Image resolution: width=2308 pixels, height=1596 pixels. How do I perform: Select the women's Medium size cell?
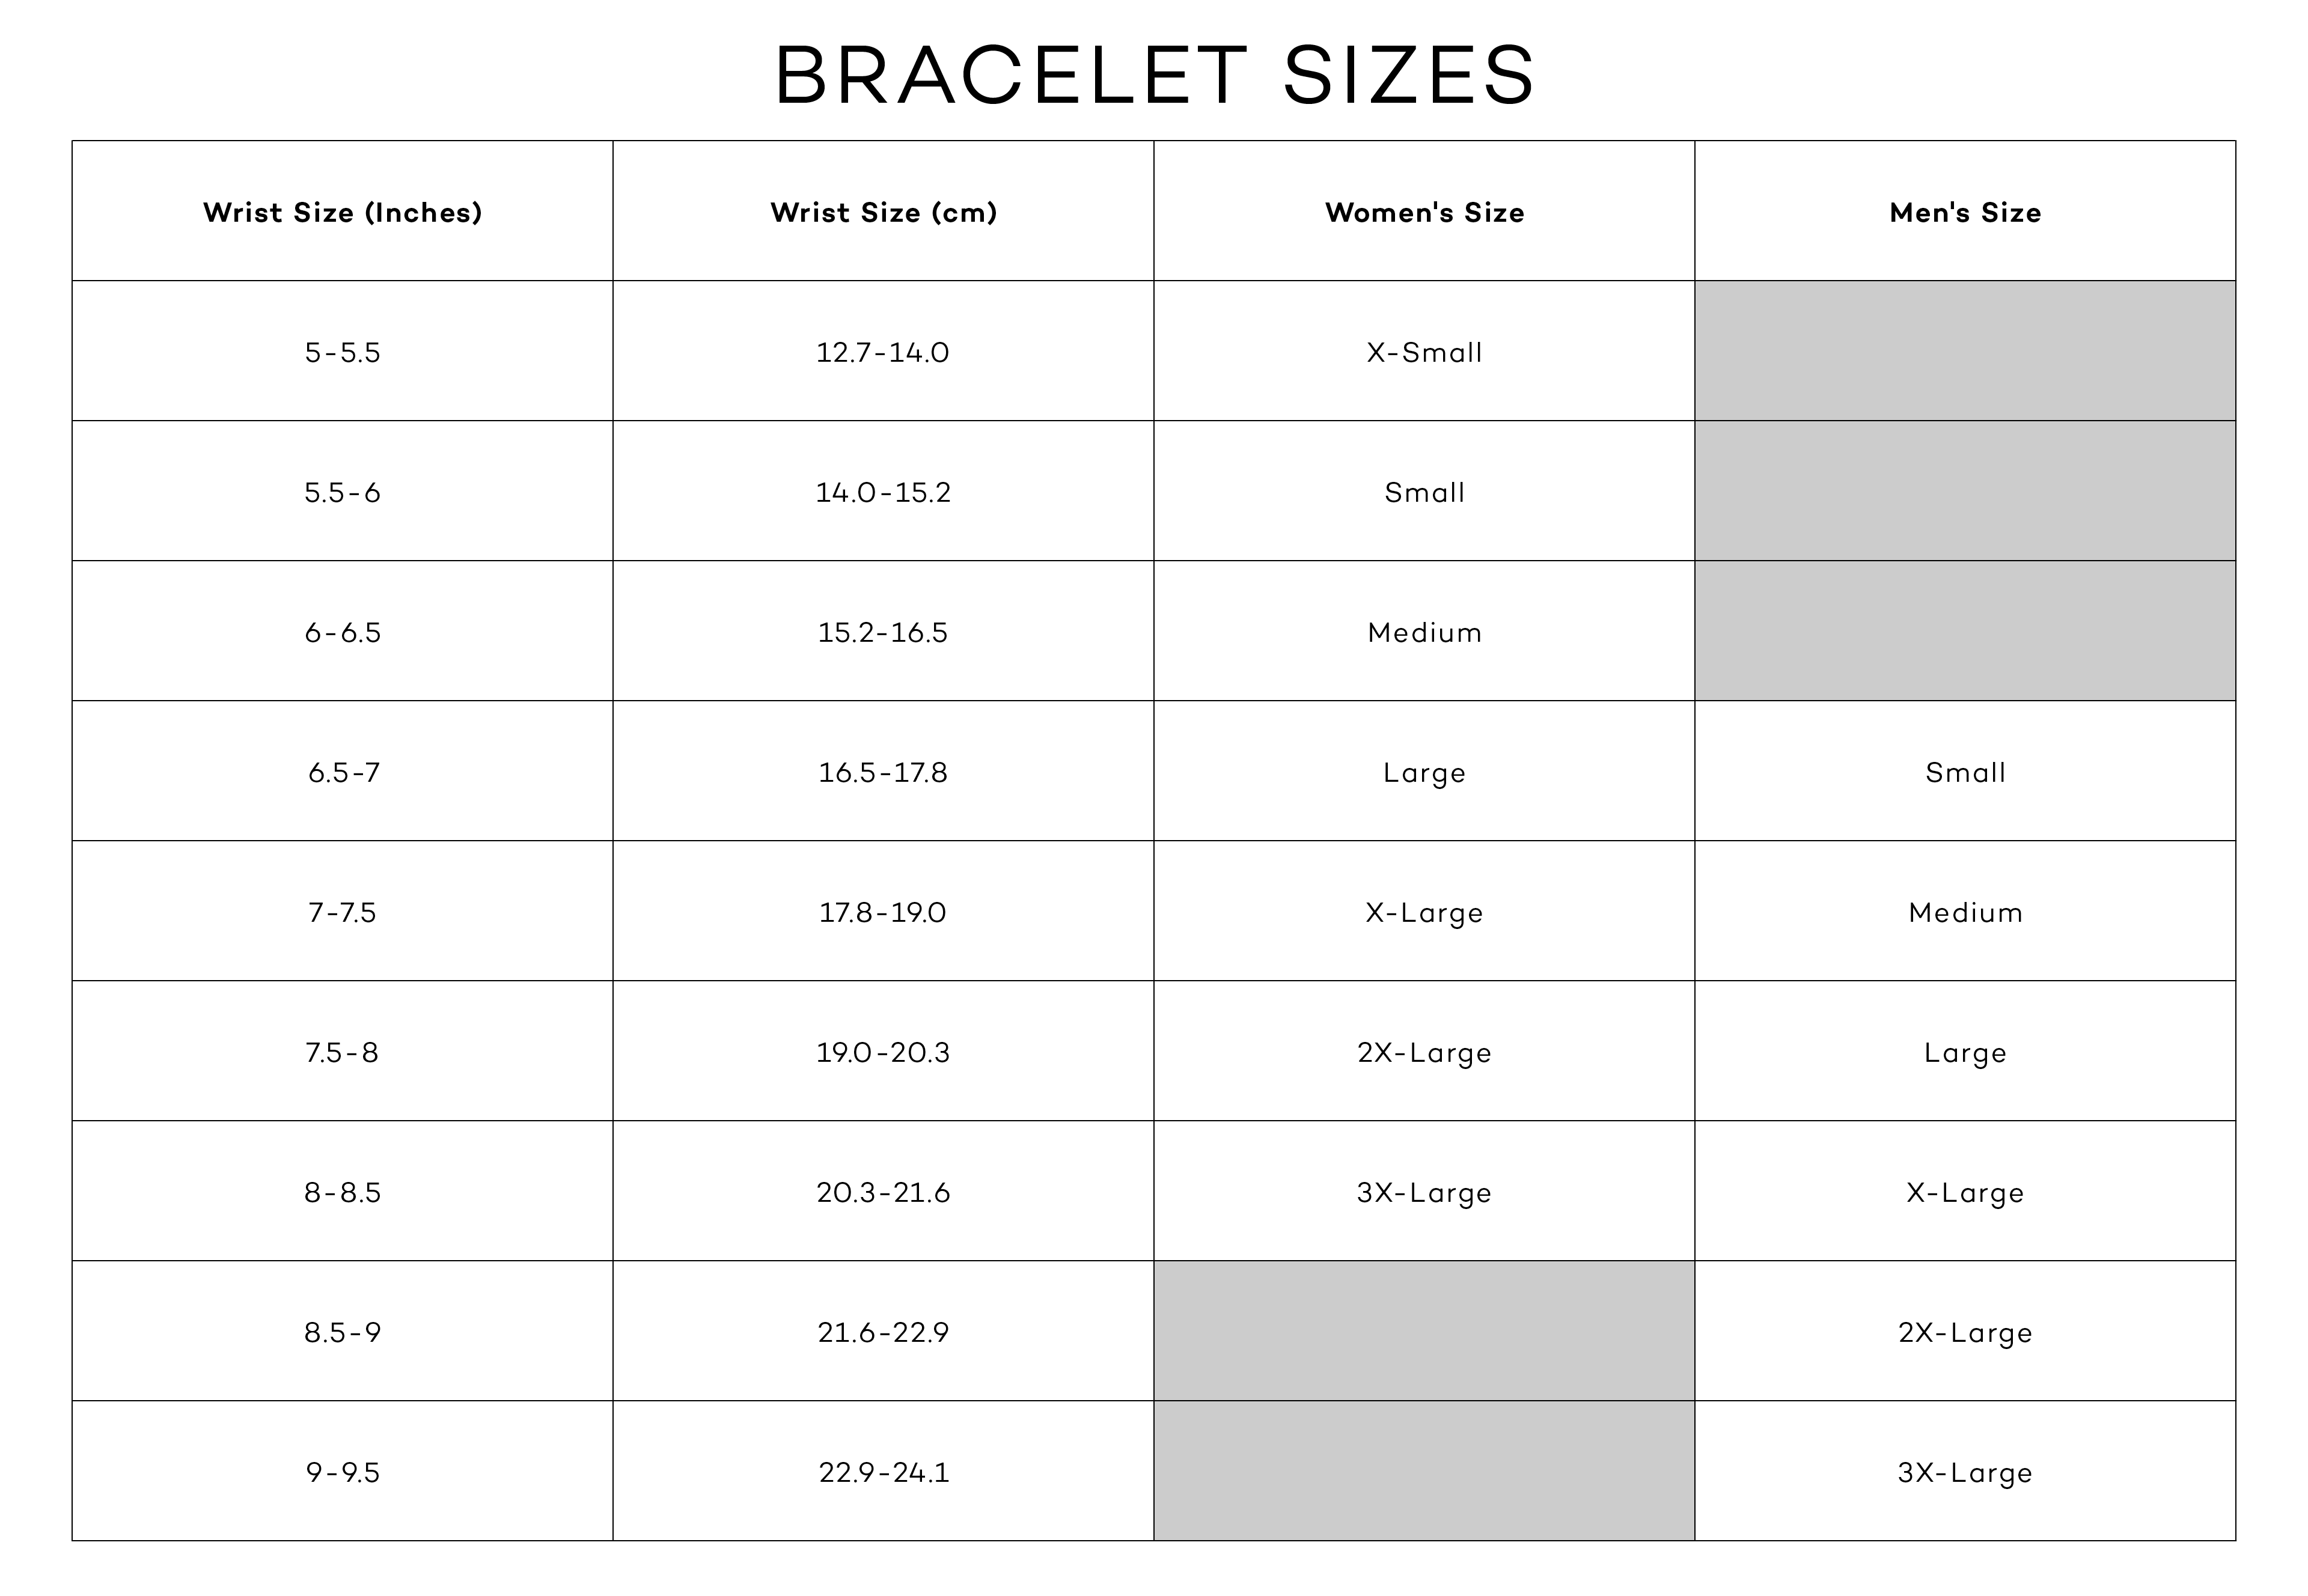pyautogui.click(x=1424, y=632)
